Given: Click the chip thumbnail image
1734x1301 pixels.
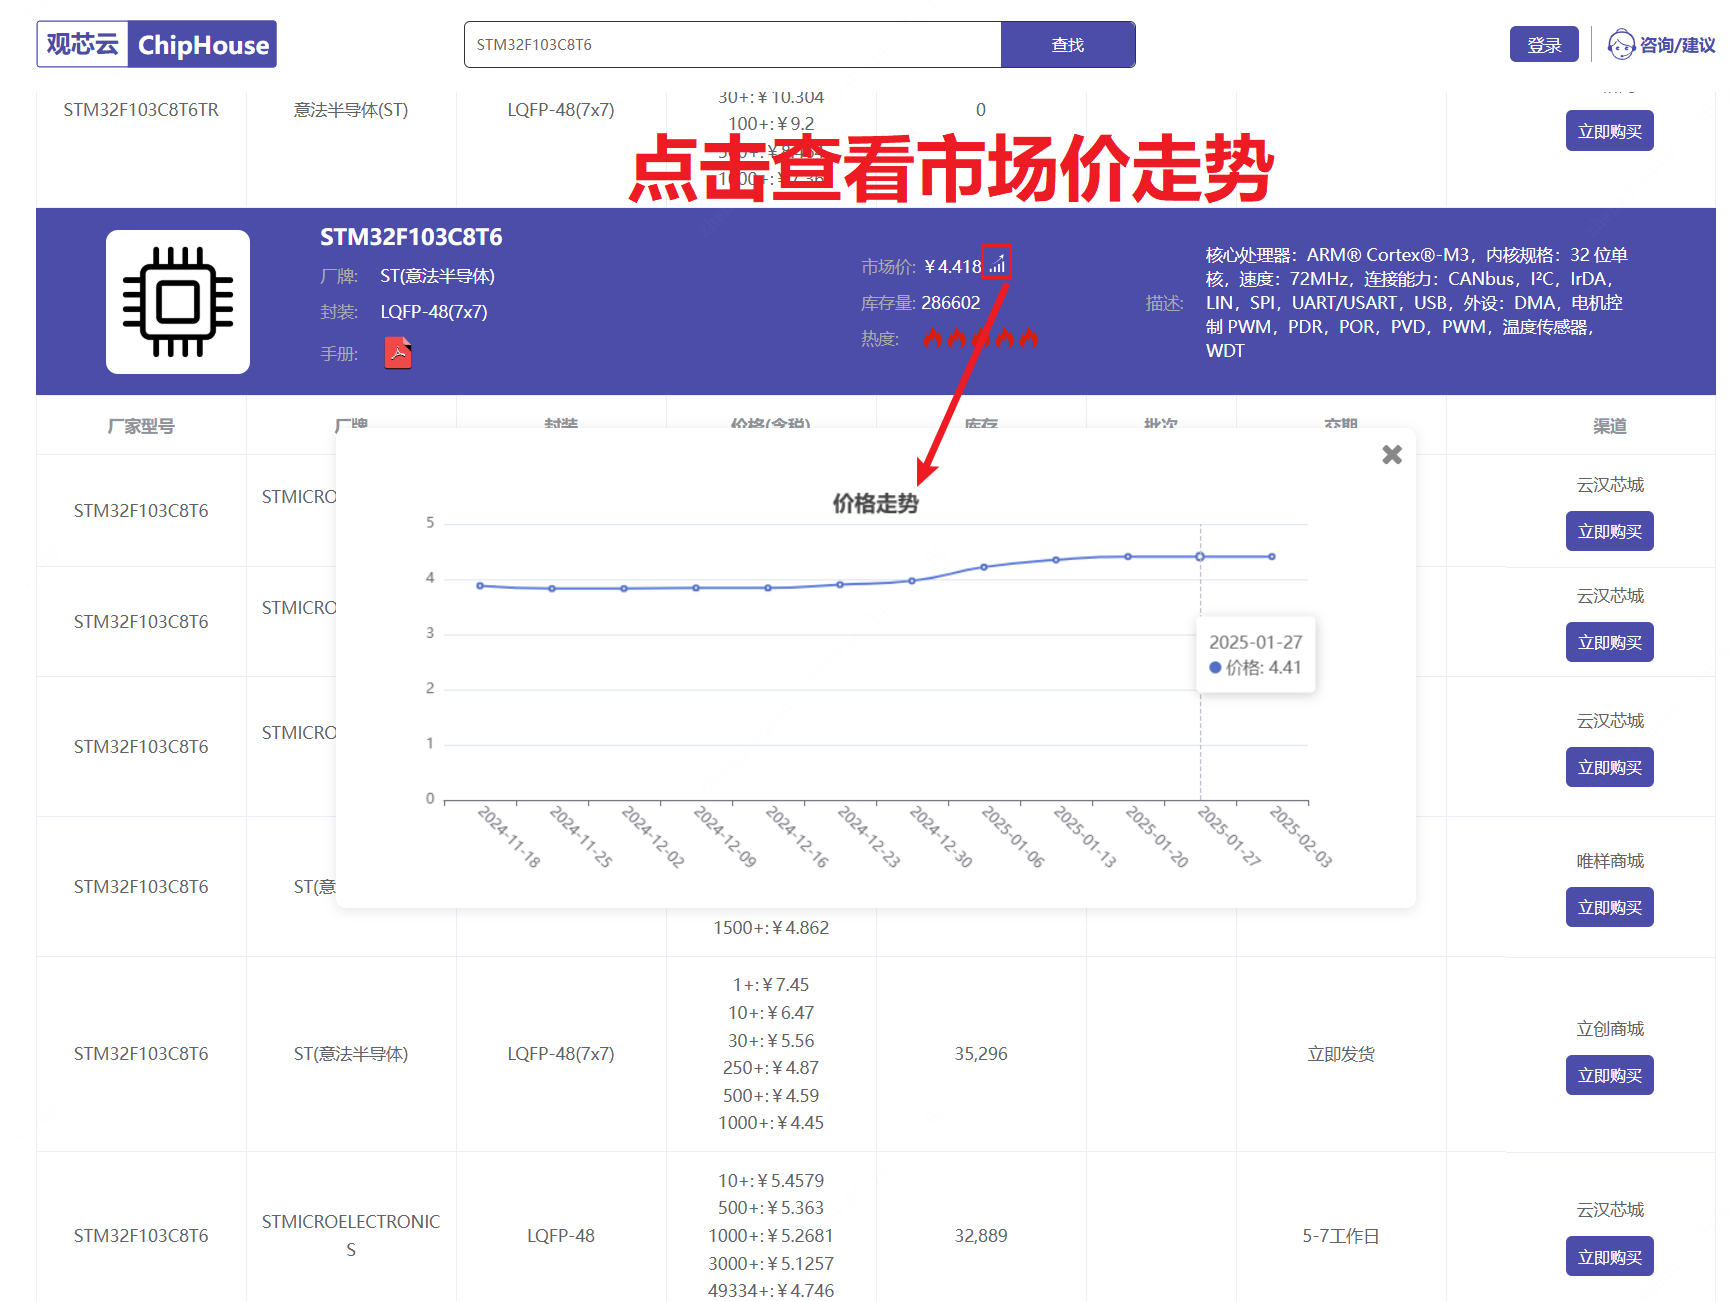Looking at the screenshot, I should (x=178, y=302).
